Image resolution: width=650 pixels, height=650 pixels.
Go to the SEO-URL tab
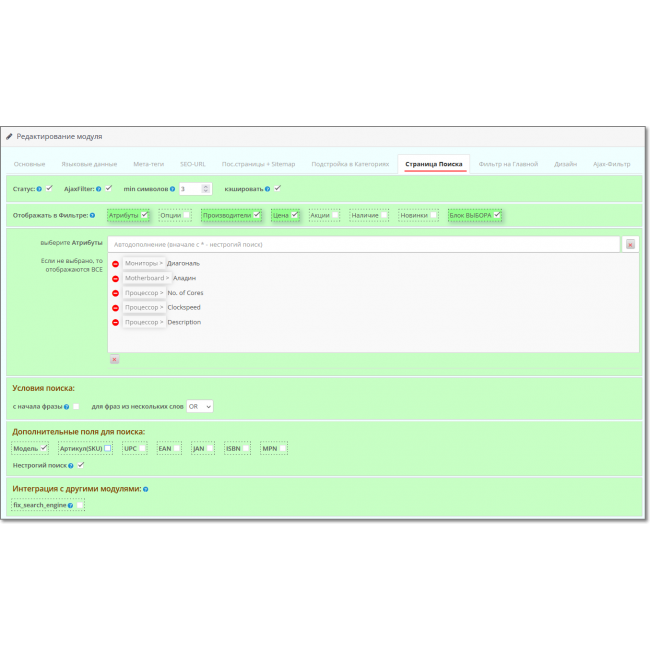click(x=193, y=164)
